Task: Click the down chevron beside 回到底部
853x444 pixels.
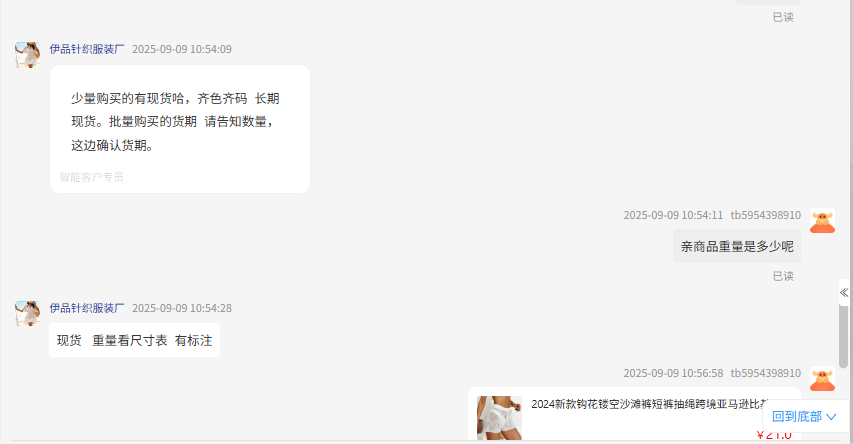Action: [831, 417]
